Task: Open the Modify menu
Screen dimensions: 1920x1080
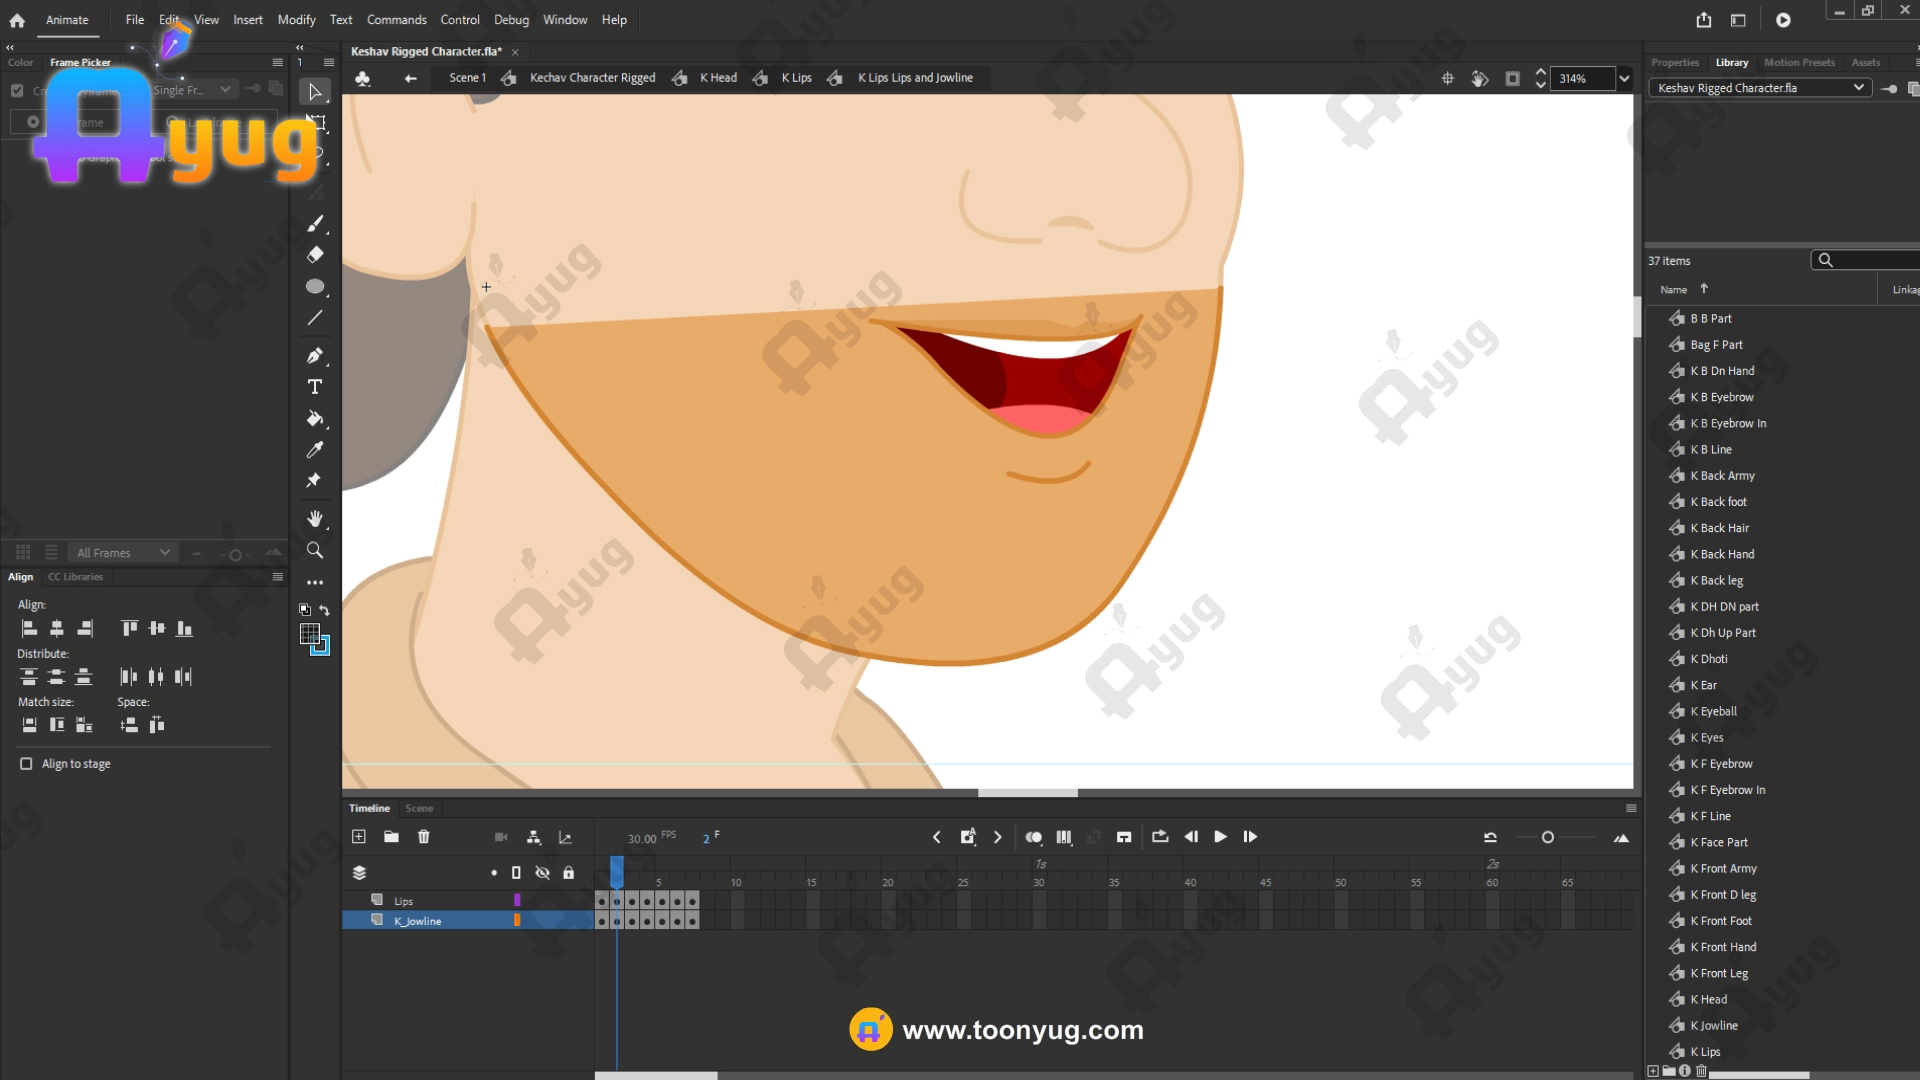Action: (x=296, y=20)
